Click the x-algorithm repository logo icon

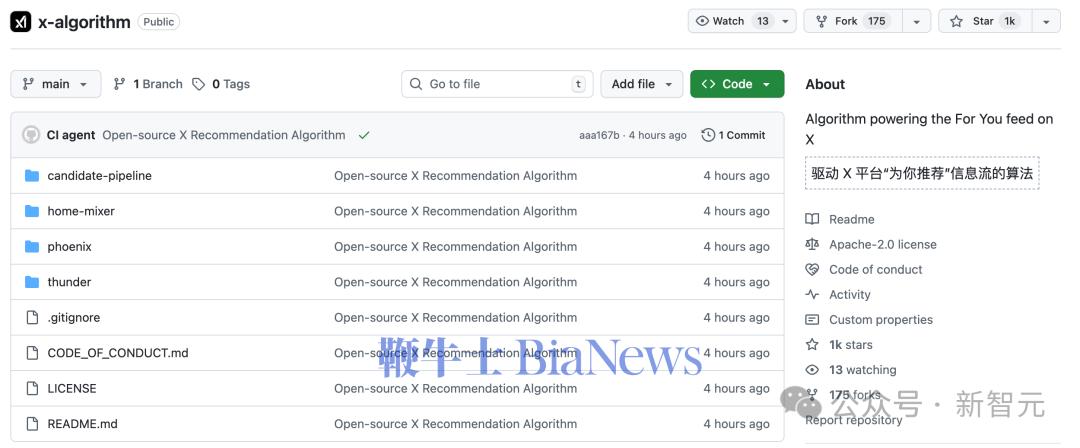click(x=20, y=21)
